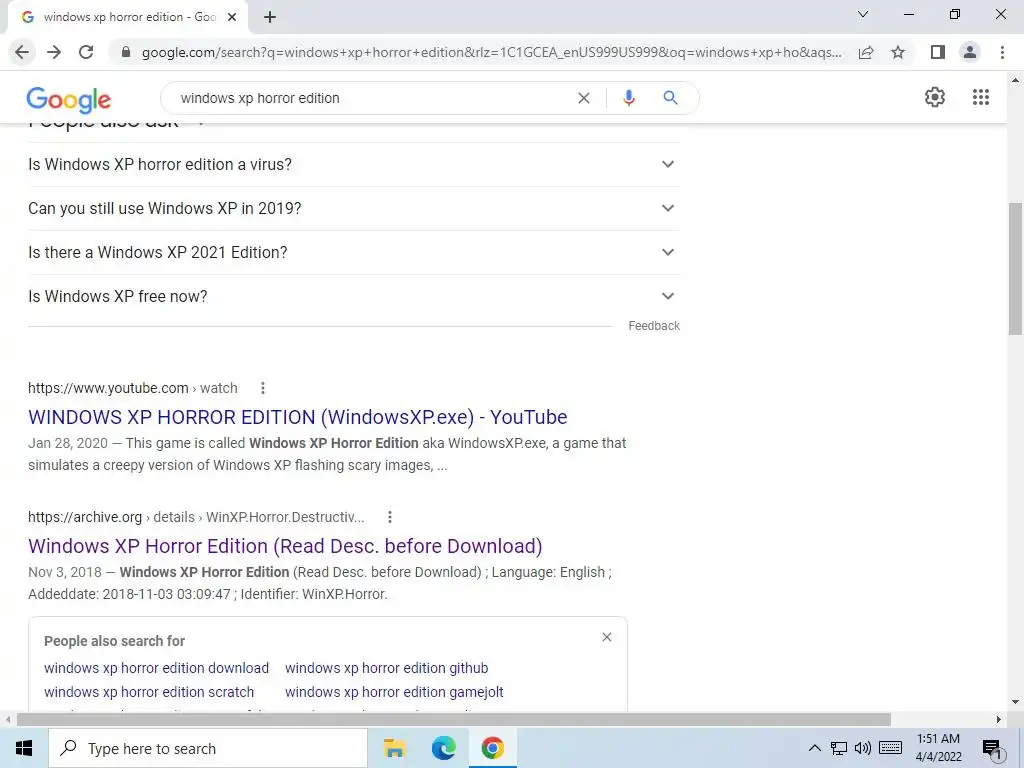Show hidden system tray icons

point(814,748)
